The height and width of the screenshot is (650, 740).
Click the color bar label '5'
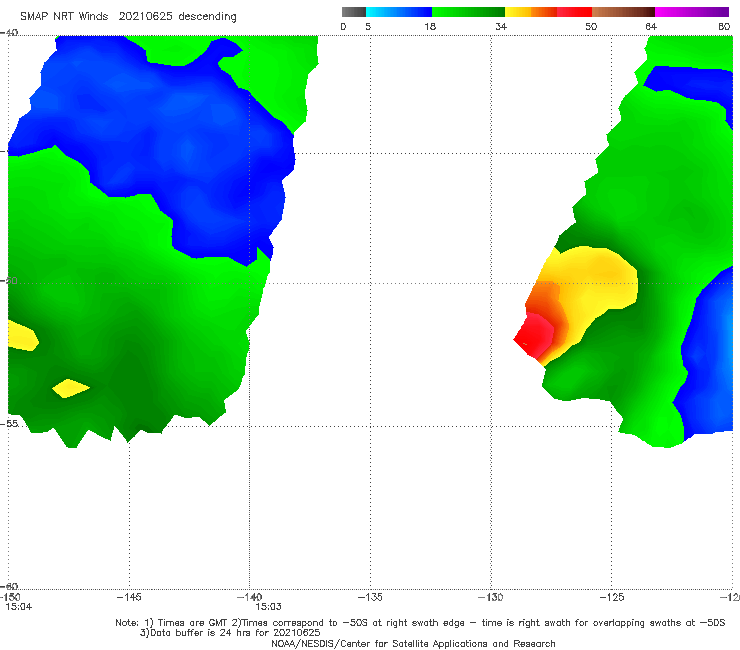[x=368, y=26]
